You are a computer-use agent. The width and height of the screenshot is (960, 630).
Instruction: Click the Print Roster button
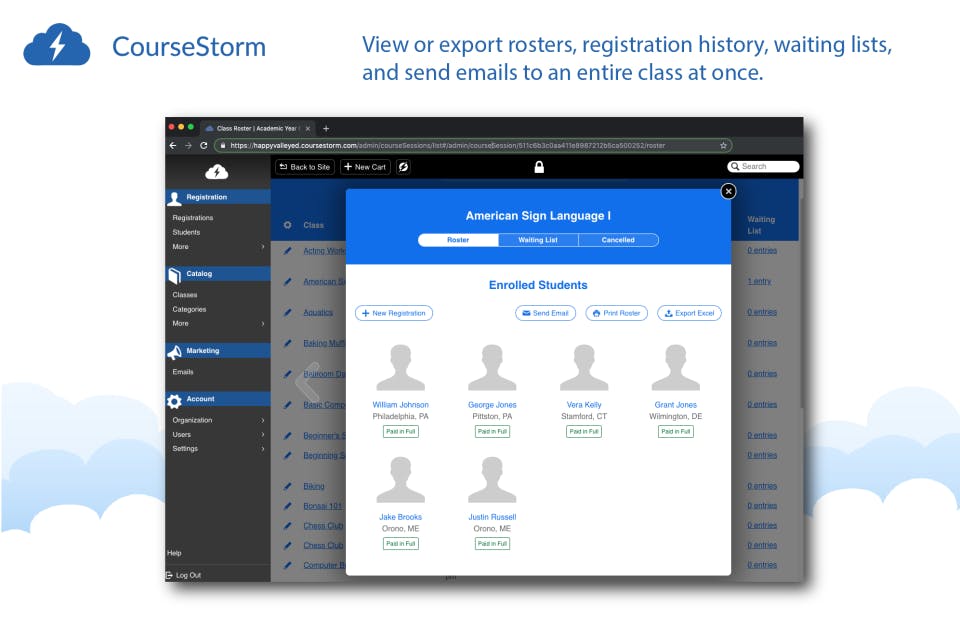[617, 313]
